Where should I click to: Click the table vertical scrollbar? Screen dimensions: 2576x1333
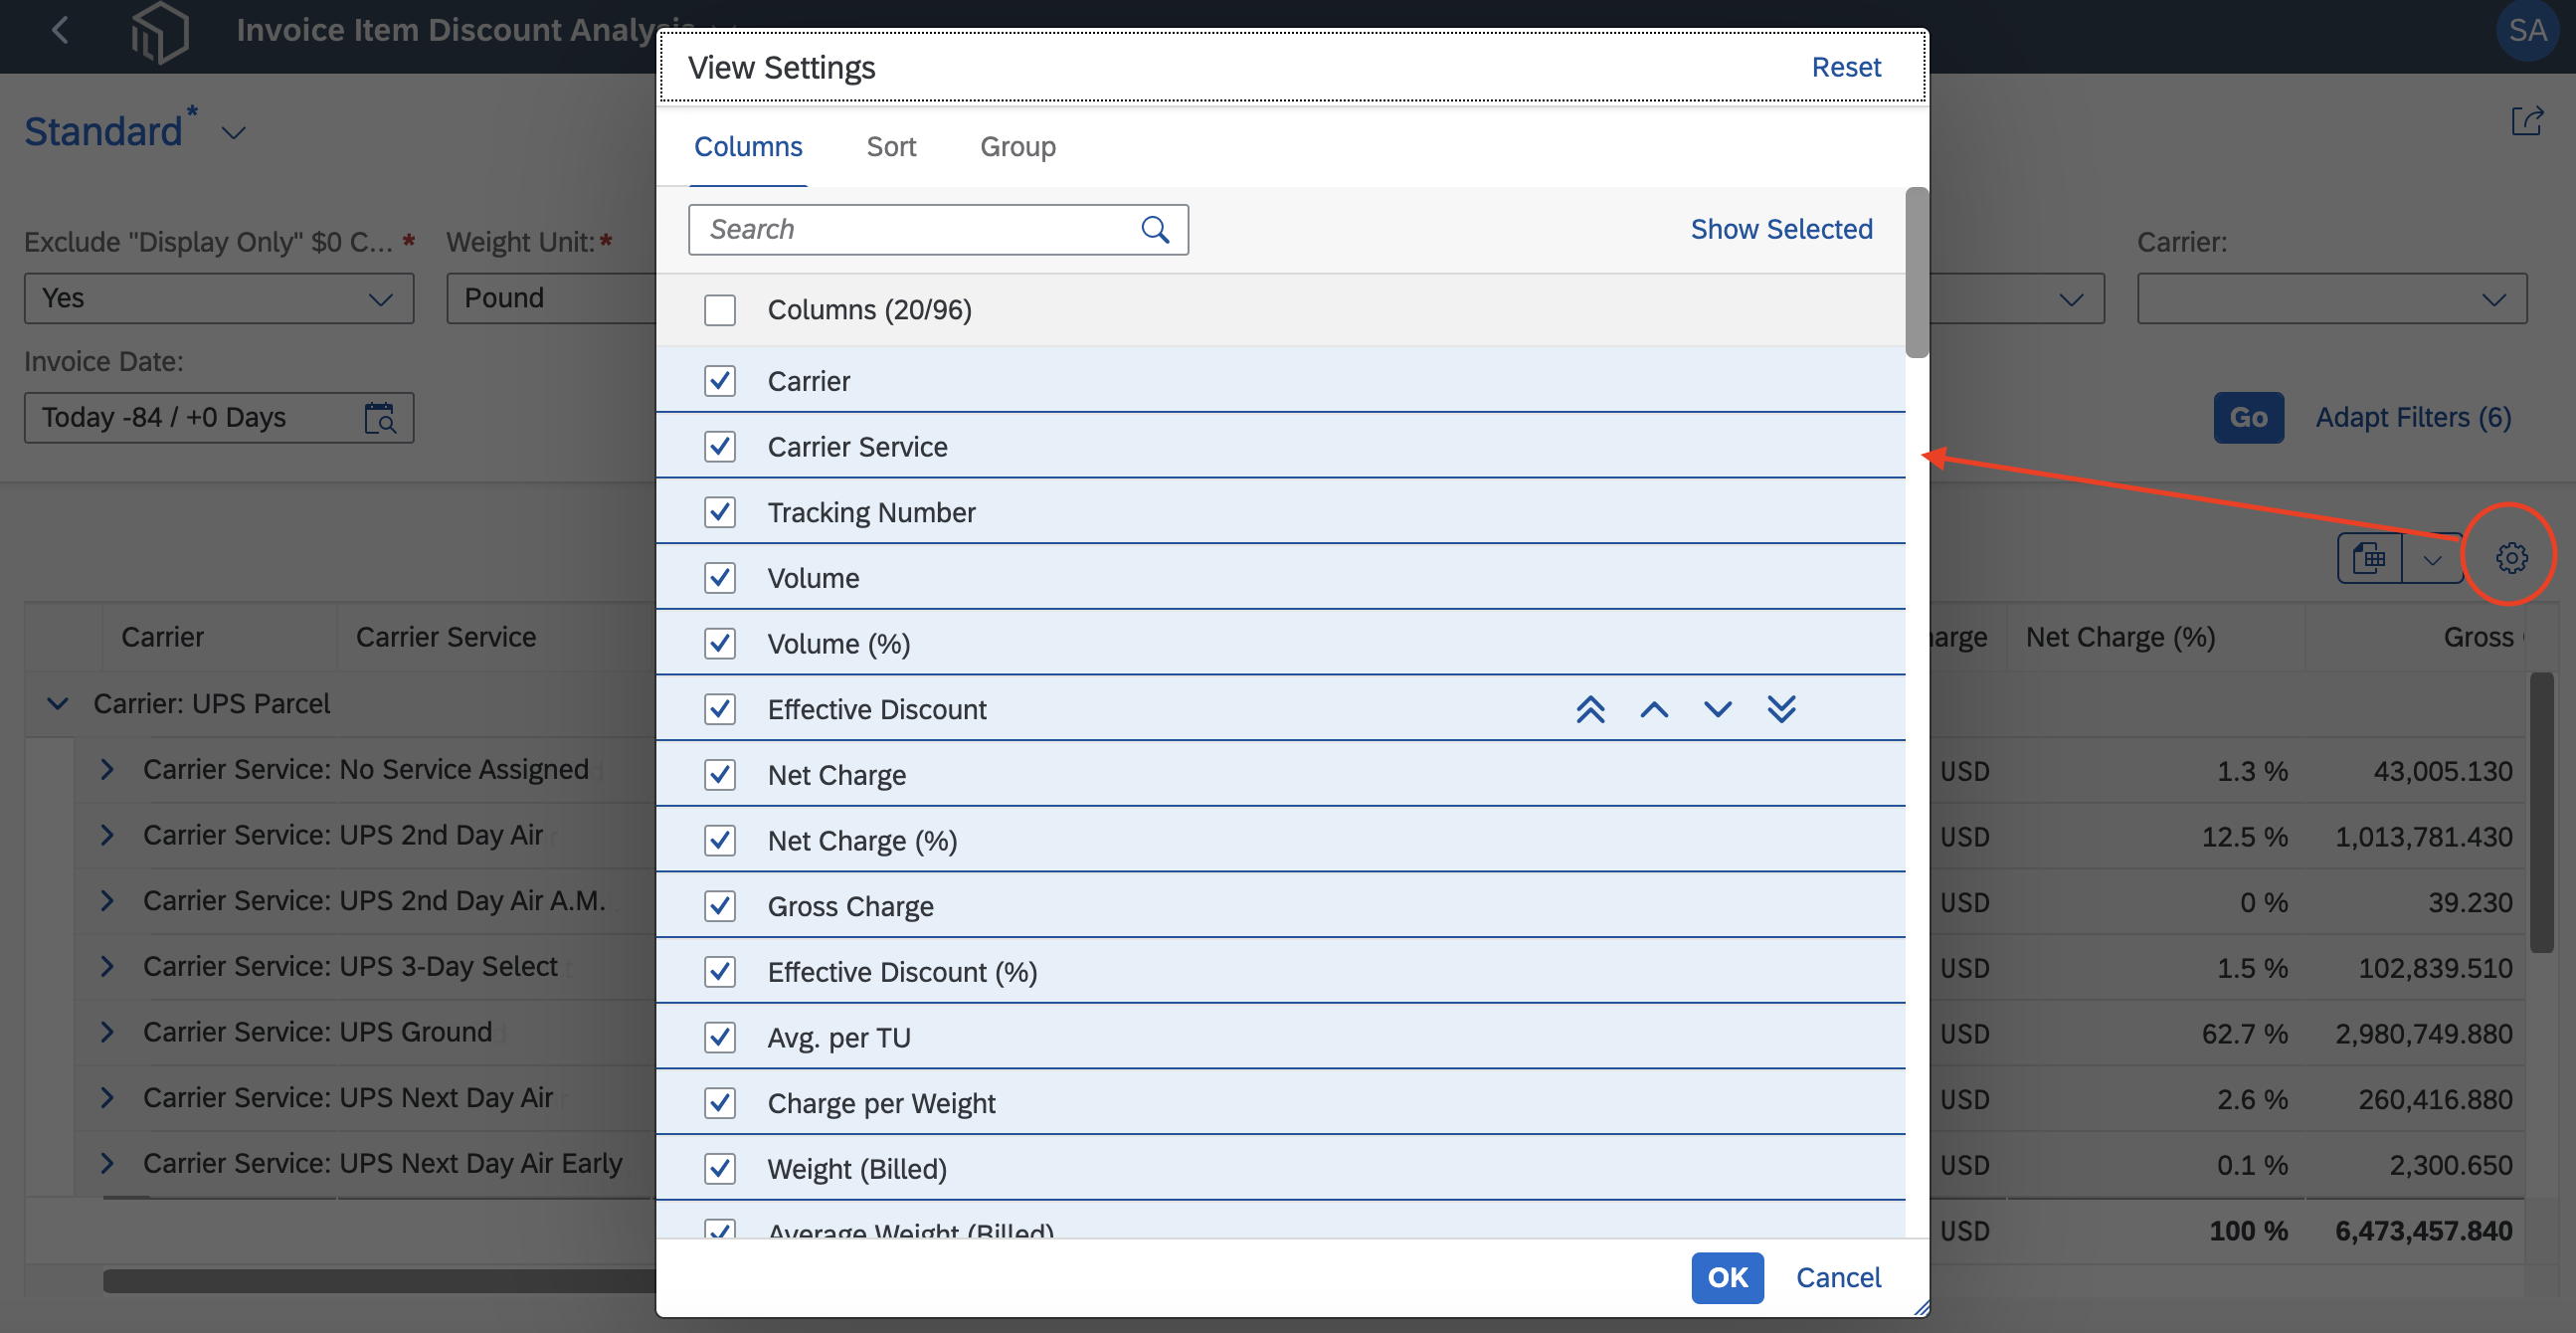[x=2541, y=812]
